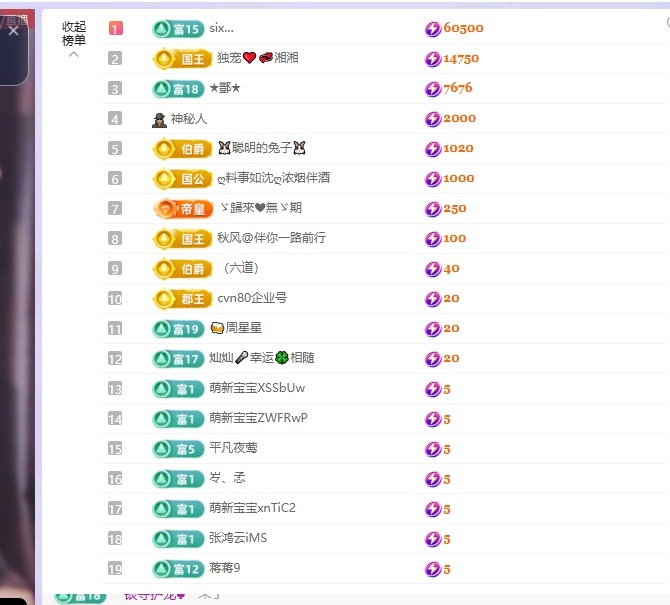Click the score value 7676
Viewport: 670px width, 605px height.
(x=458, y=88)
